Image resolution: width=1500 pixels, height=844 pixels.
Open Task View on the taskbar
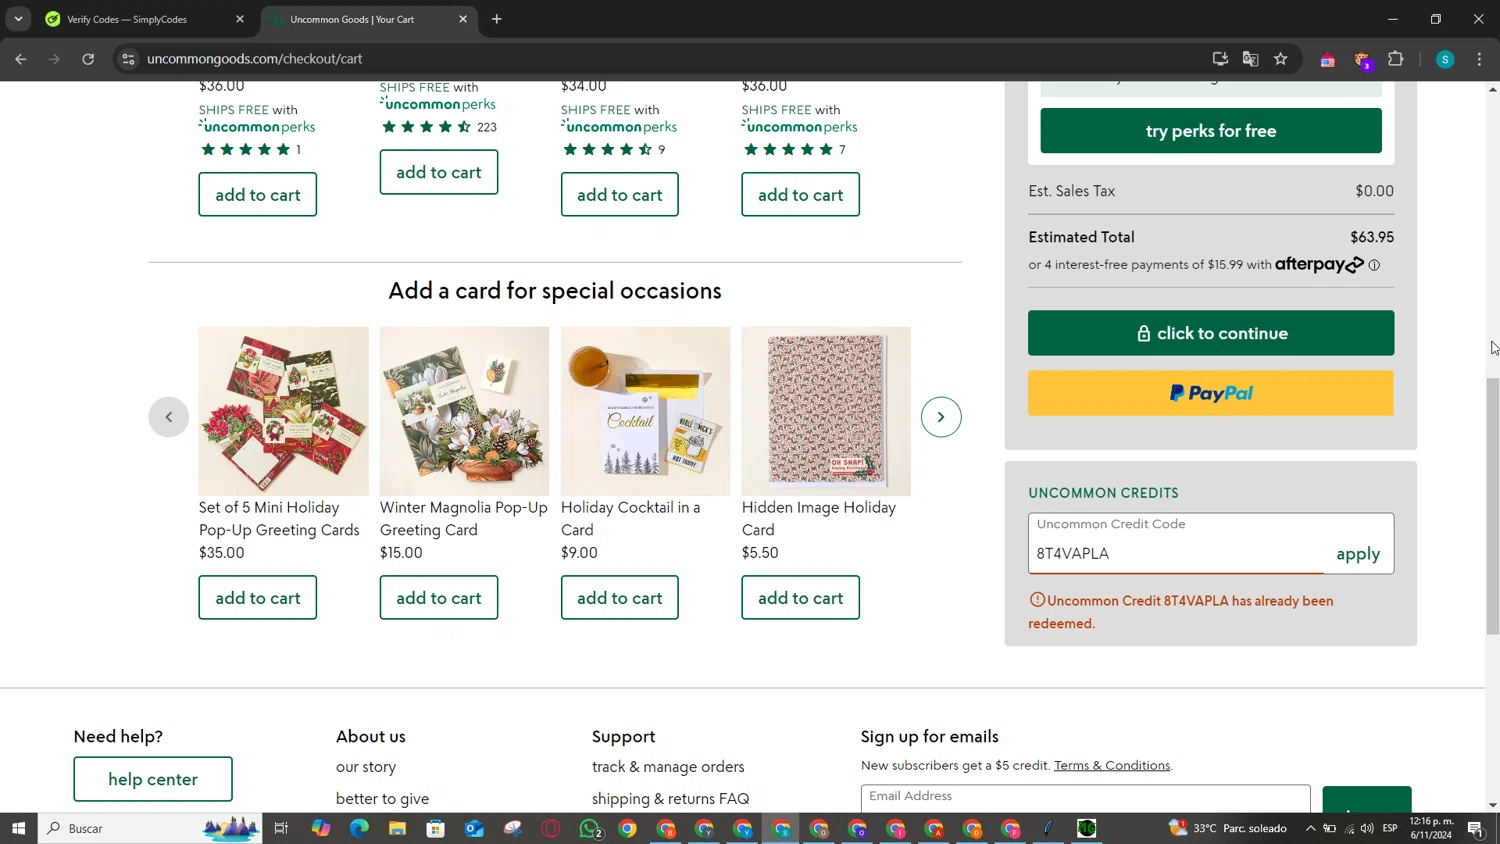282,828
